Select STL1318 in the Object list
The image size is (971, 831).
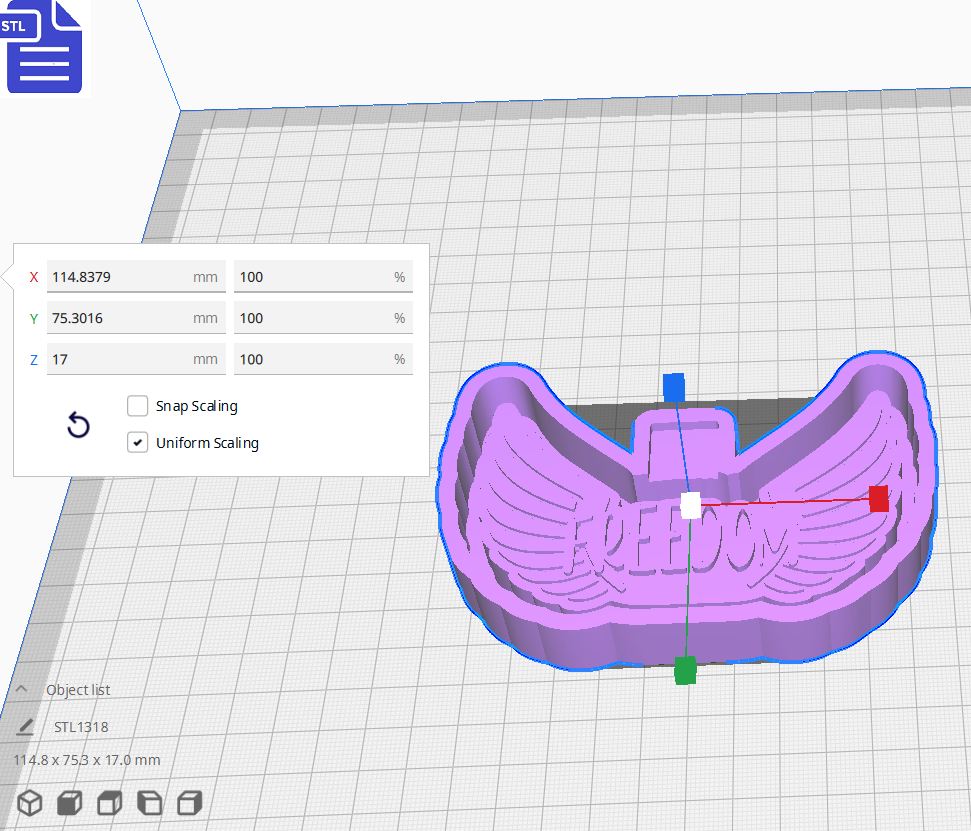tap(80, 726)
